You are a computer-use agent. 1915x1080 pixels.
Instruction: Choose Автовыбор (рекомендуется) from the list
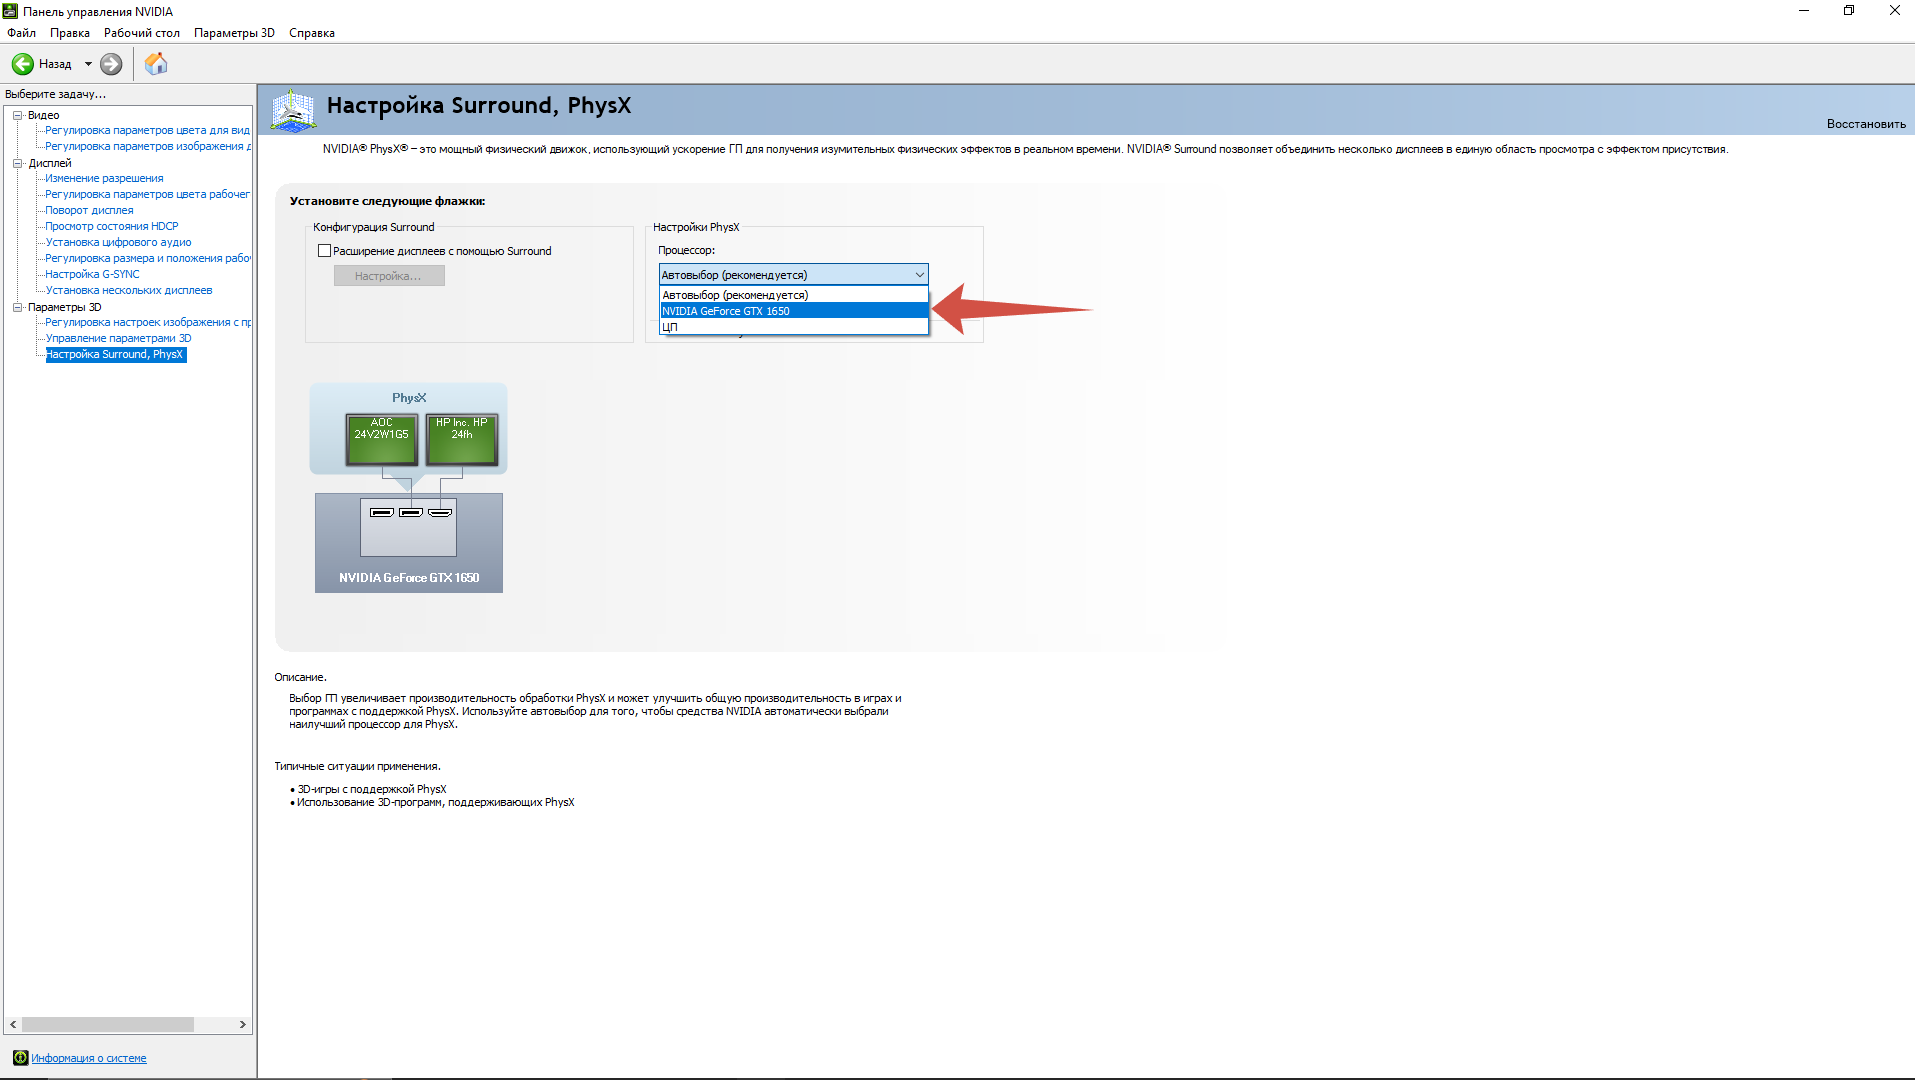794,295
